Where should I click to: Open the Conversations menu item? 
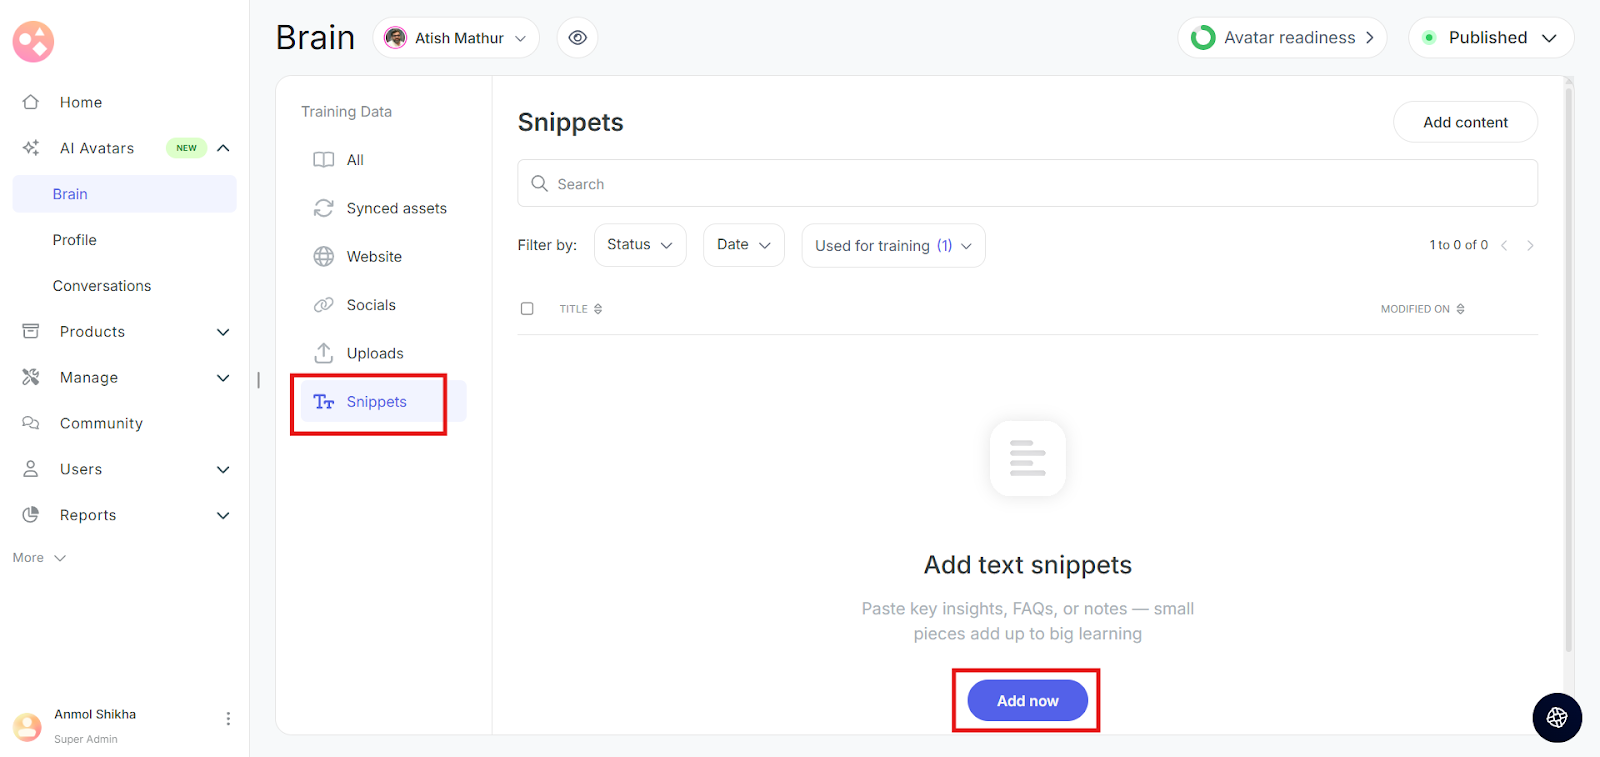pos(102,286)
